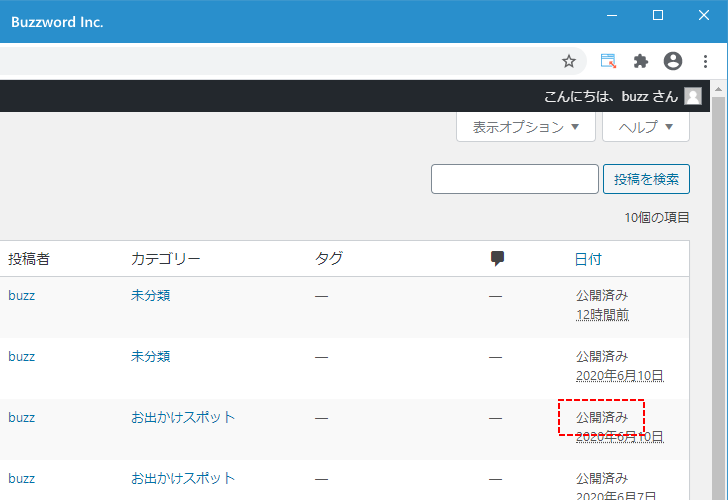Minimize the Buzzword Inc. window
Image resolution: width=728 pixels, height=500 pixels.
tap(612, 15)
